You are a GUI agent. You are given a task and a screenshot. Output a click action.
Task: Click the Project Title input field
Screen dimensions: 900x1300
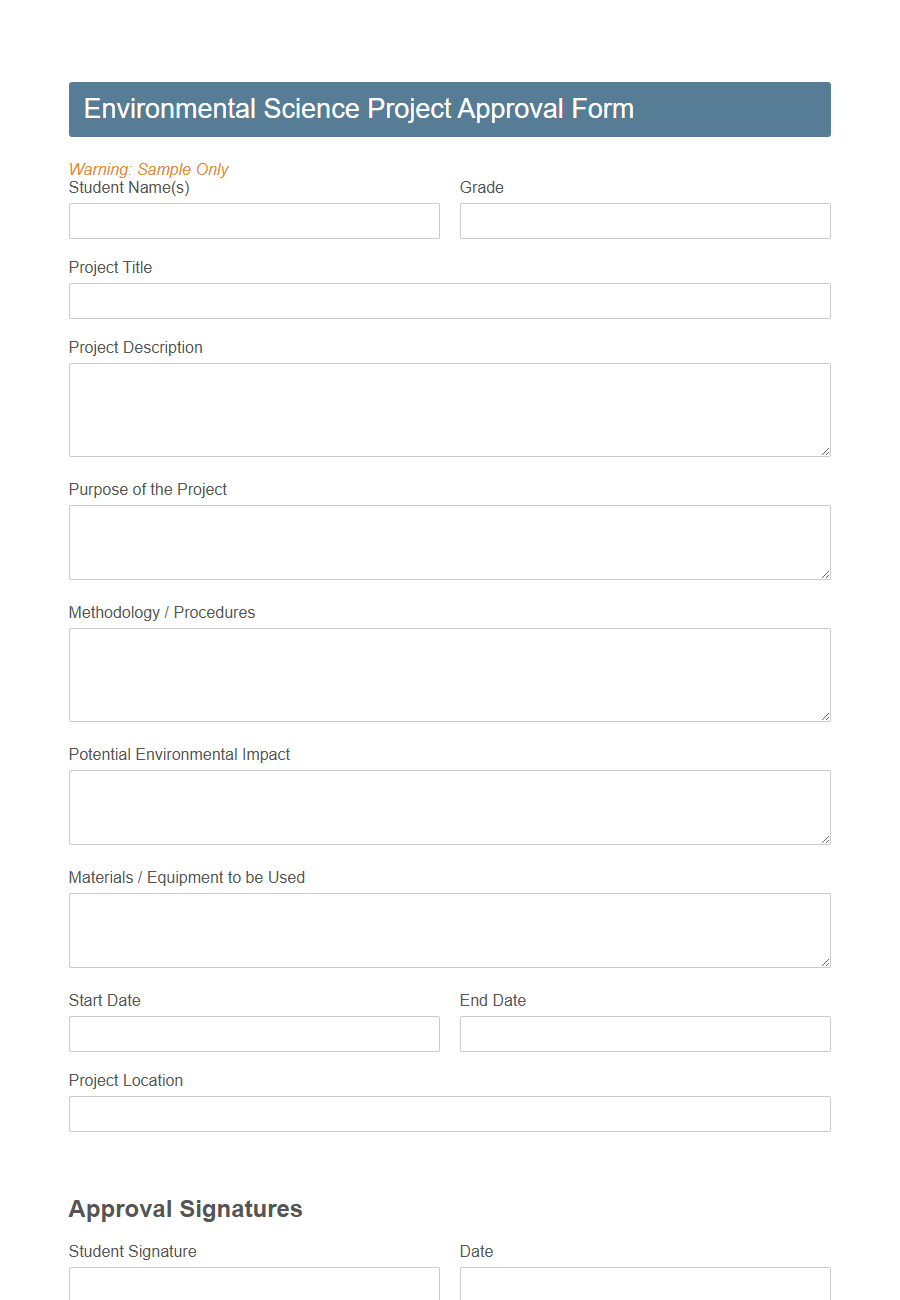click(x=449, y=301)
